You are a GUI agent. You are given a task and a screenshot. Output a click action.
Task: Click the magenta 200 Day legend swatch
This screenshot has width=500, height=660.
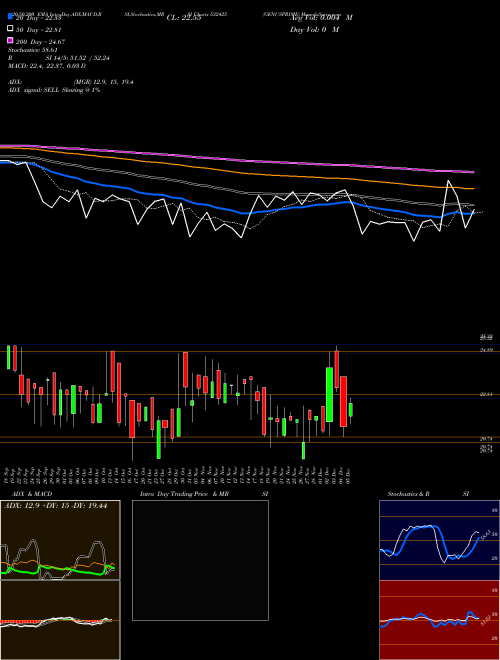click(11, 41)
